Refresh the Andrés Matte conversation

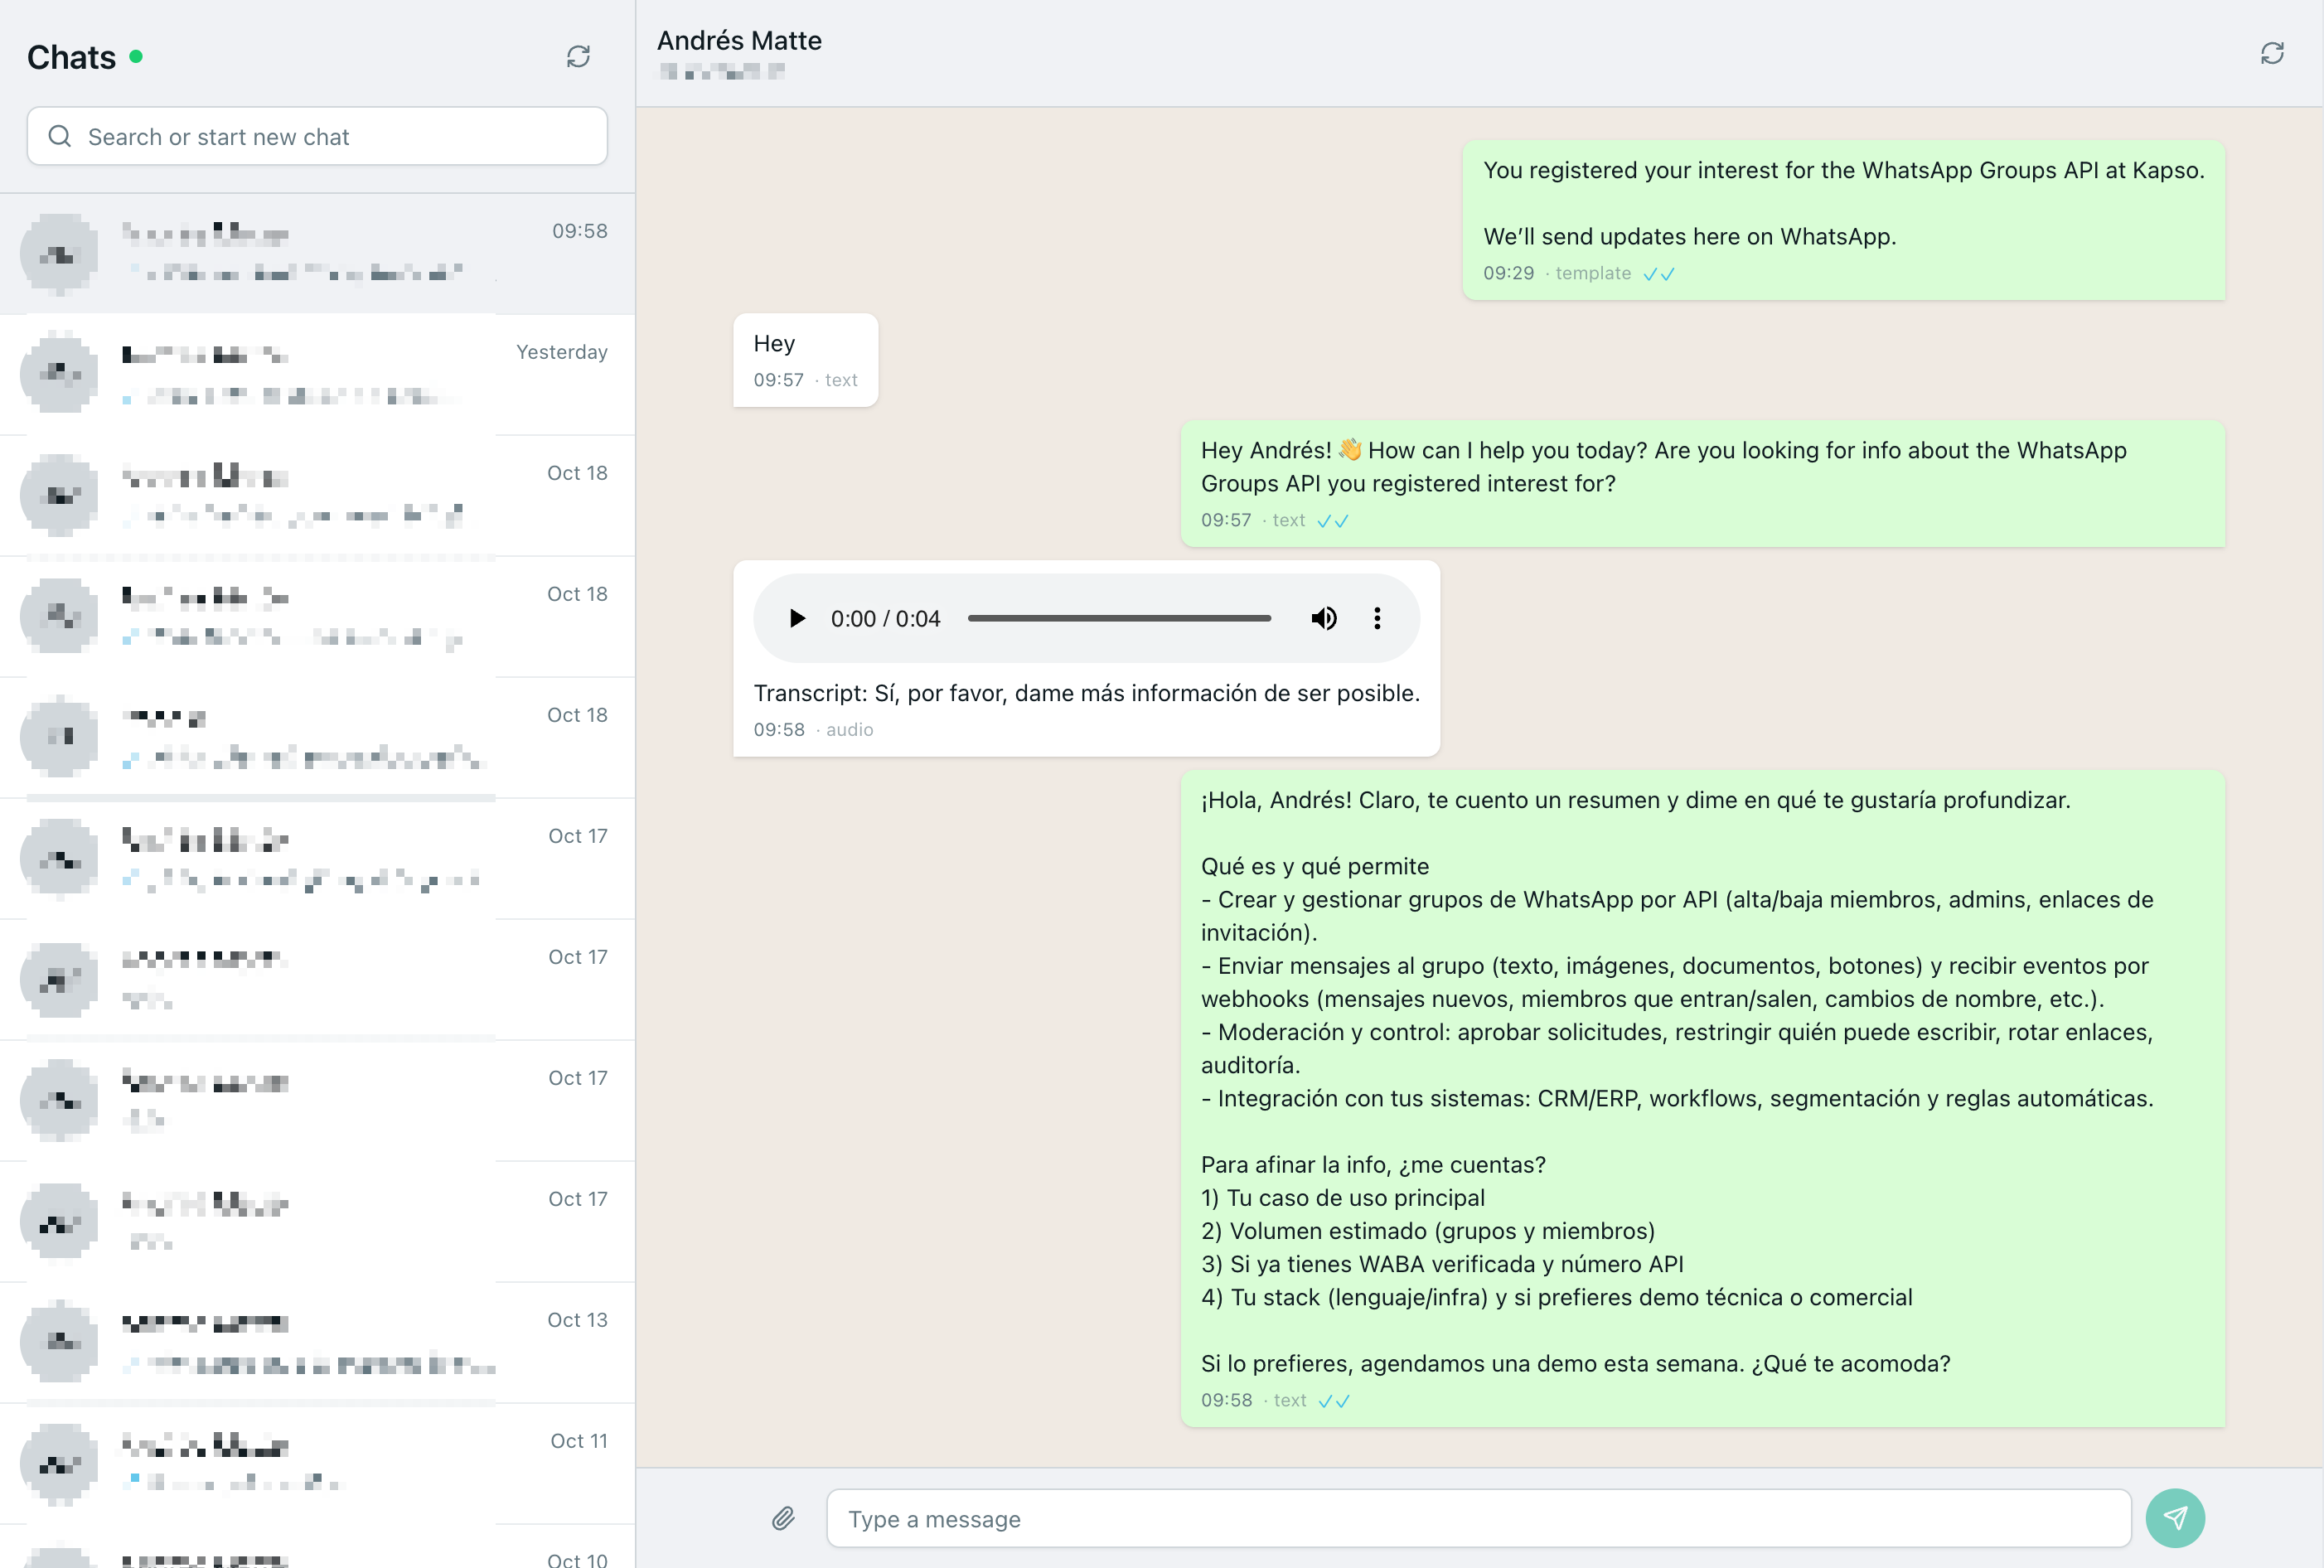(2273, 53)
